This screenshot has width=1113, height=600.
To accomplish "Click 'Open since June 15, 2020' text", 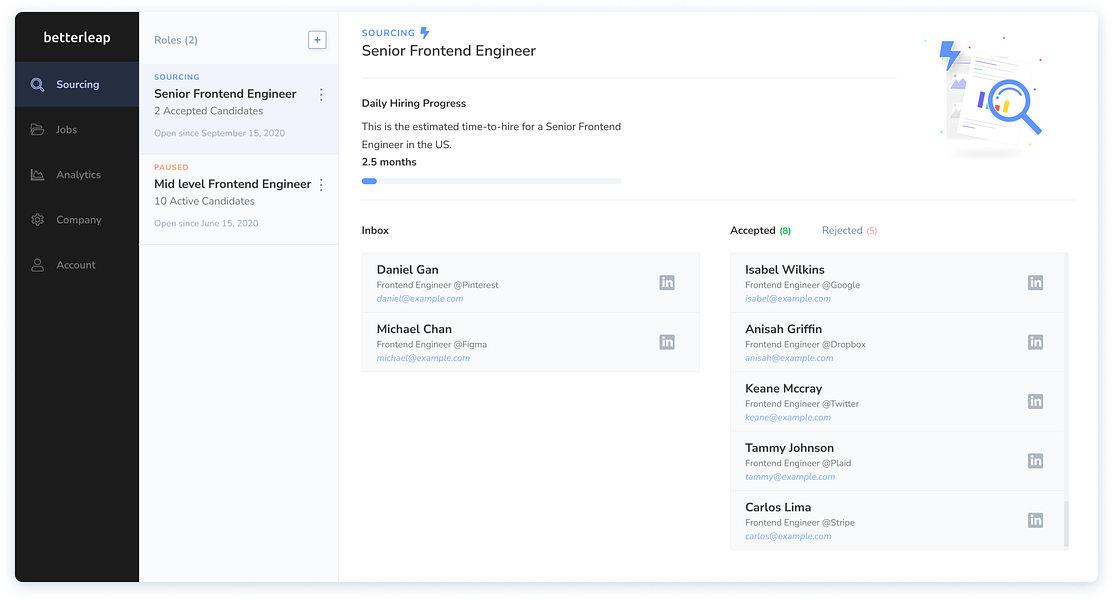I will tap(206, 224).
